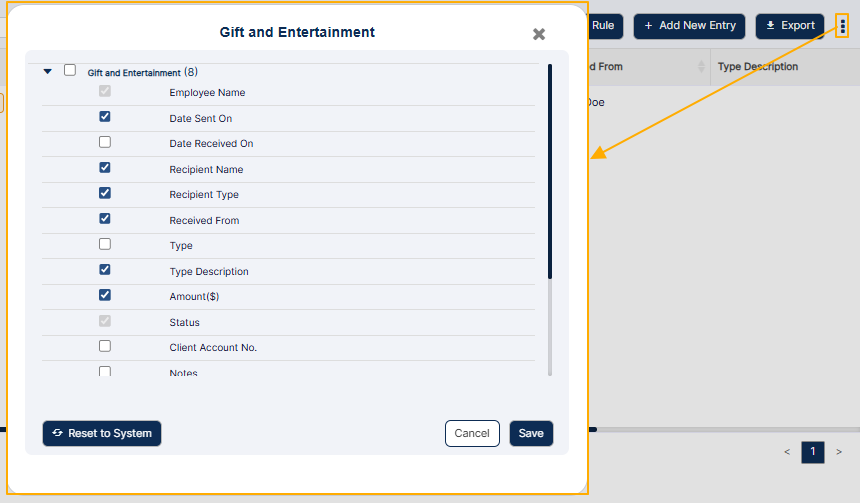The height and width of the screenshot is (503, 860).
Task: Check the Date Received On checkbox
Action: tap(105, 142)
